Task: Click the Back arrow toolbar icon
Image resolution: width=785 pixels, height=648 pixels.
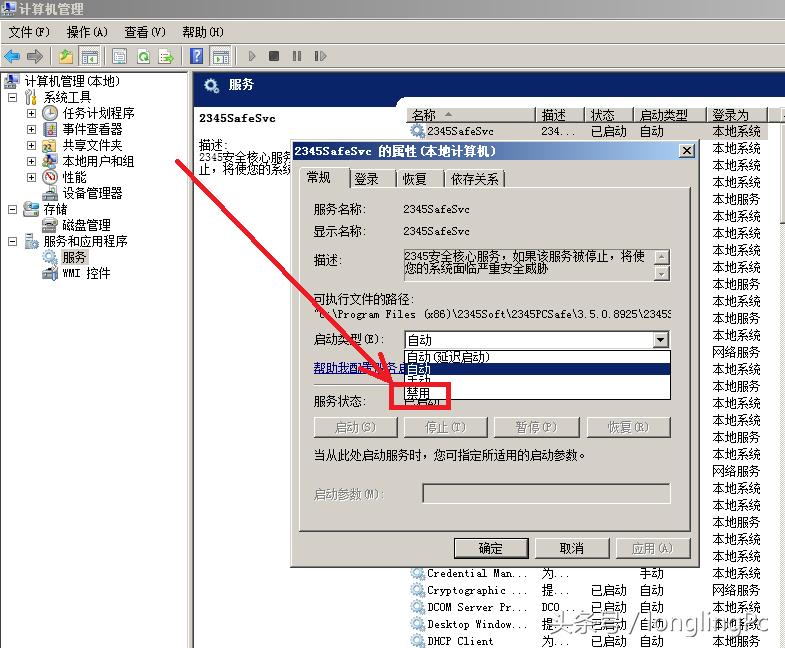Action: coord(12,56)
